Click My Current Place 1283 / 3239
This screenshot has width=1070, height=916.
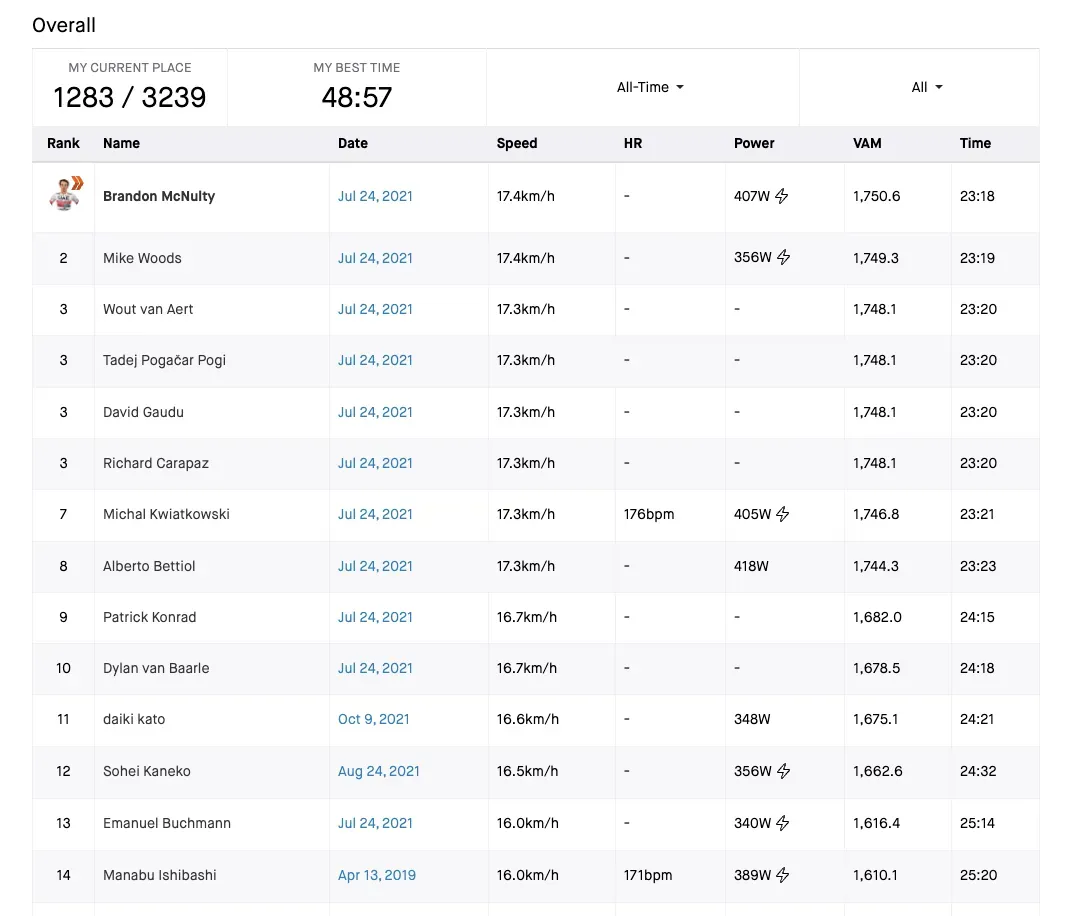coord(130,97)
